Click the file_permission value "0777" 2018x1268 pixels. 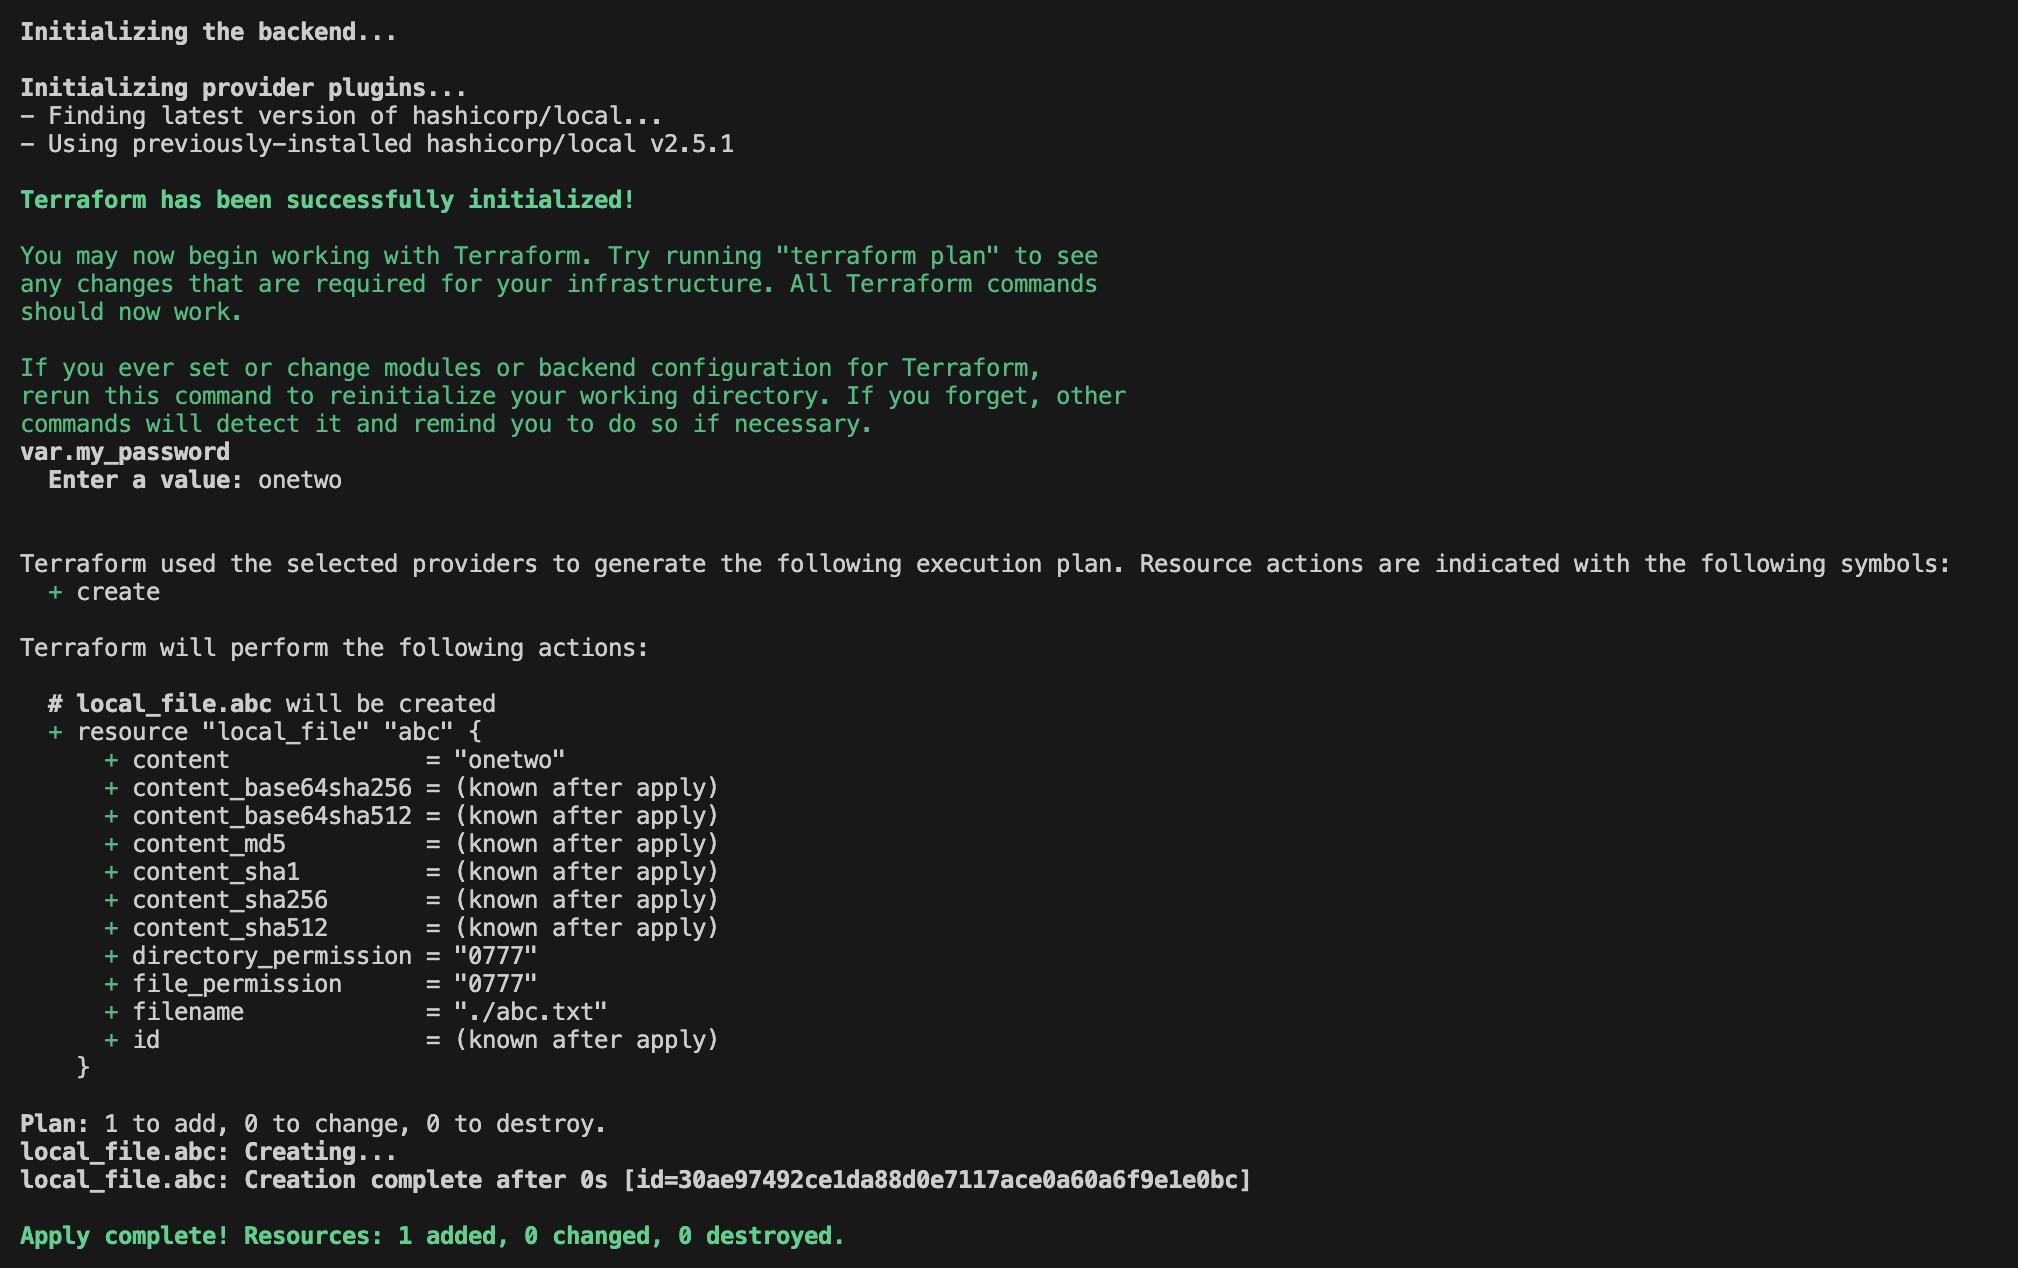click(495, 984)
